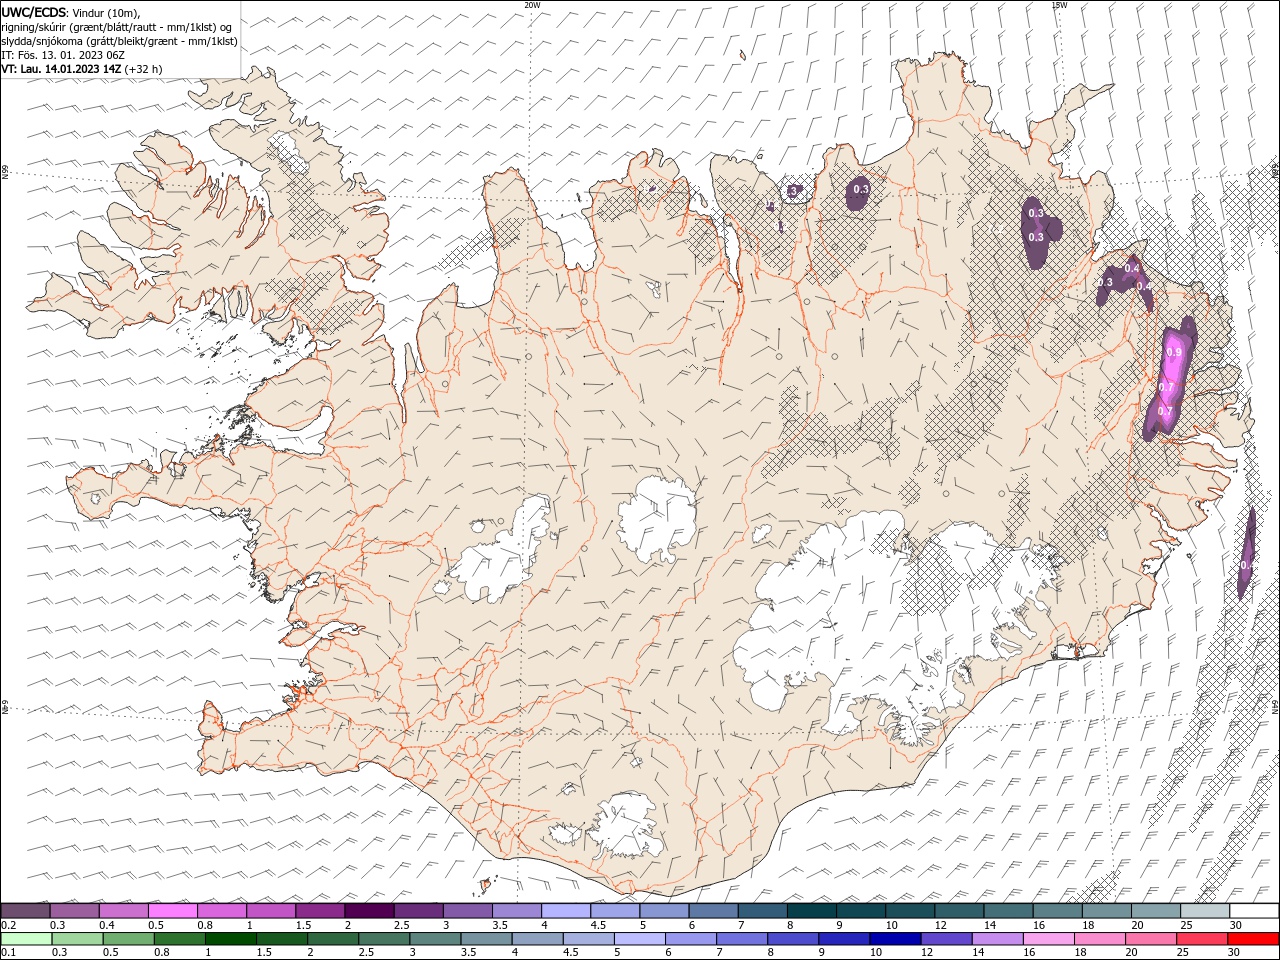
Task: Click the 0.9 snowfall value on the map
Action: [x=1174, y=353]
